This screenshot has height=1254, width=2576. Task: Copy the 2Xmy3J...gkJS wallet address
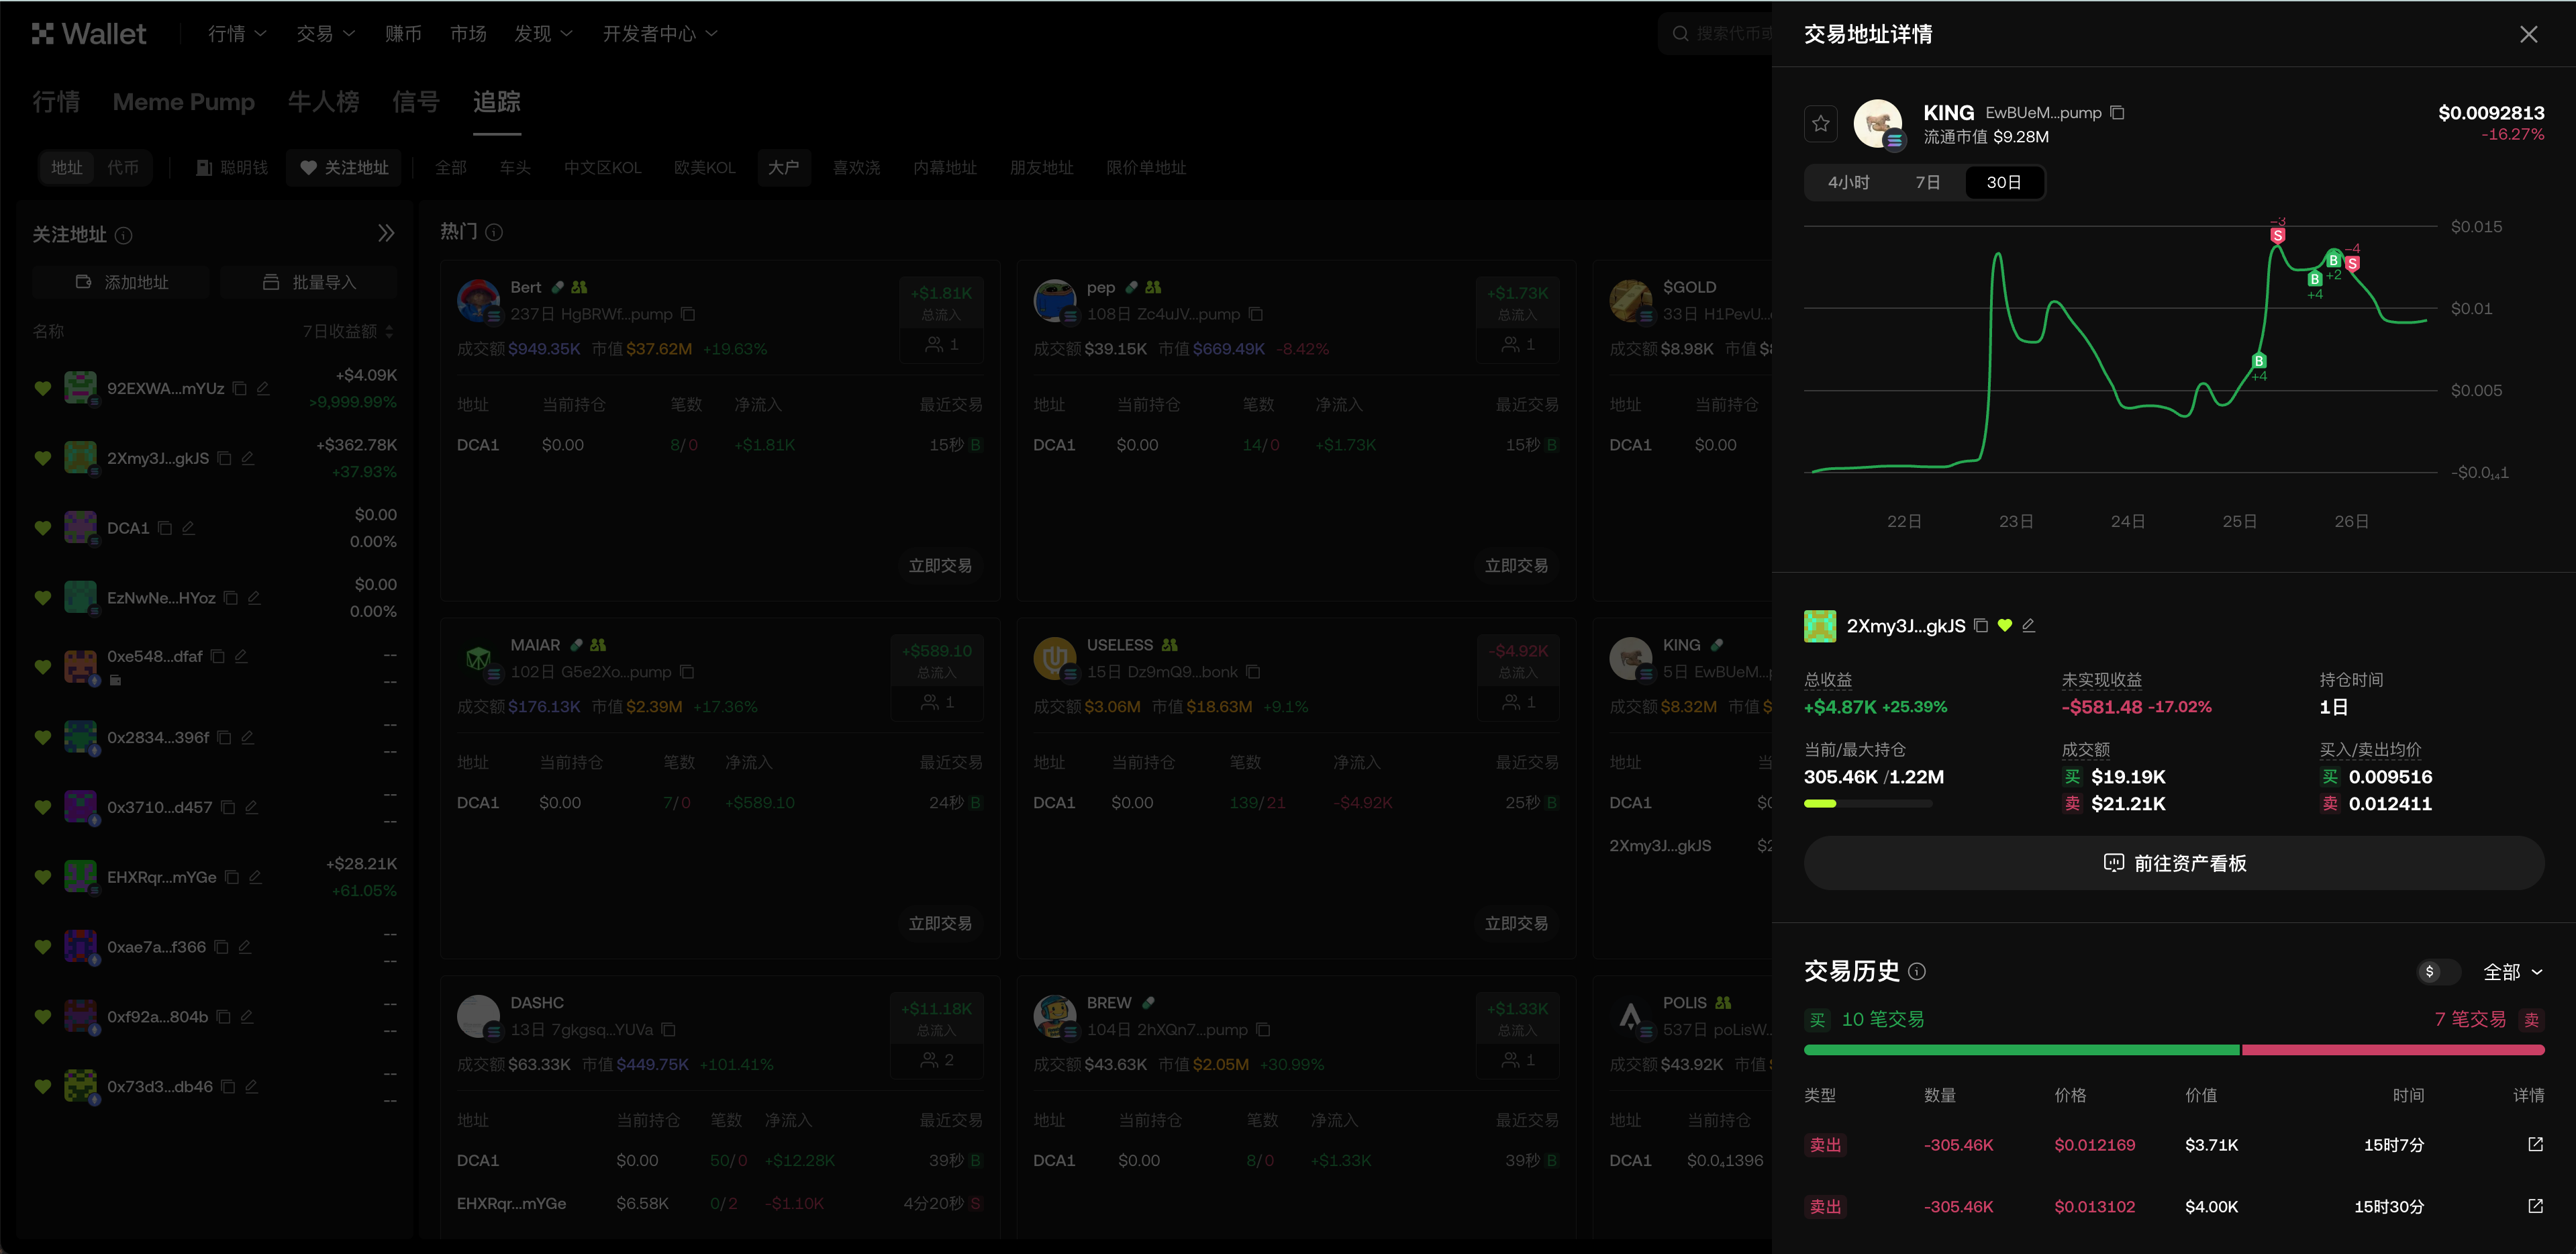(x=1983, y=625)
